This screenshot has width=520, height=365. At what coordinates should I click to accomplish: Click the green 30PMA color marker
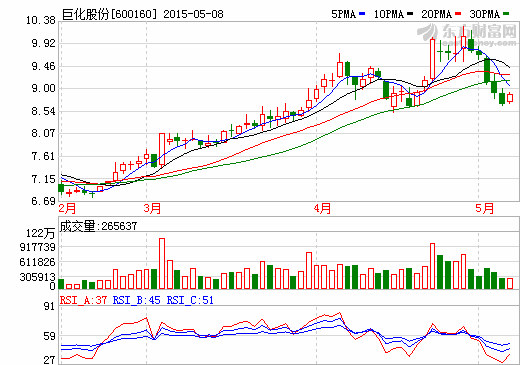click(506, 14)
